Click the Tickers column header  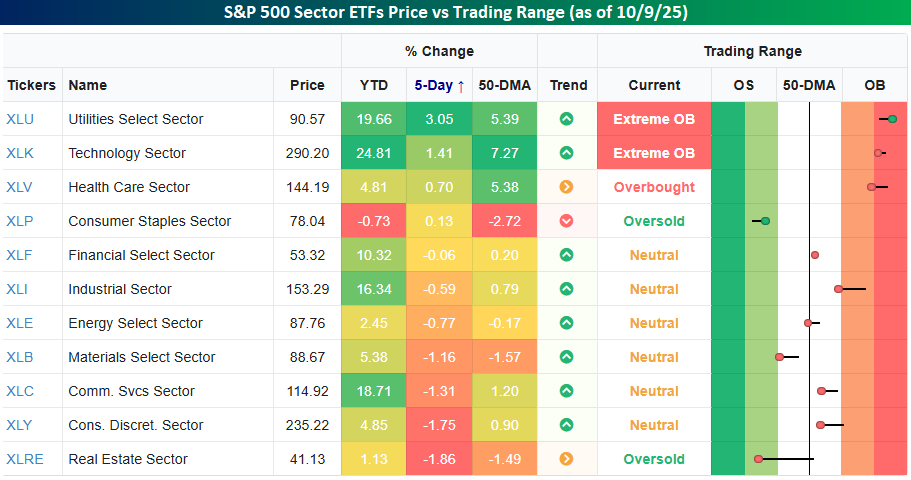31,85
